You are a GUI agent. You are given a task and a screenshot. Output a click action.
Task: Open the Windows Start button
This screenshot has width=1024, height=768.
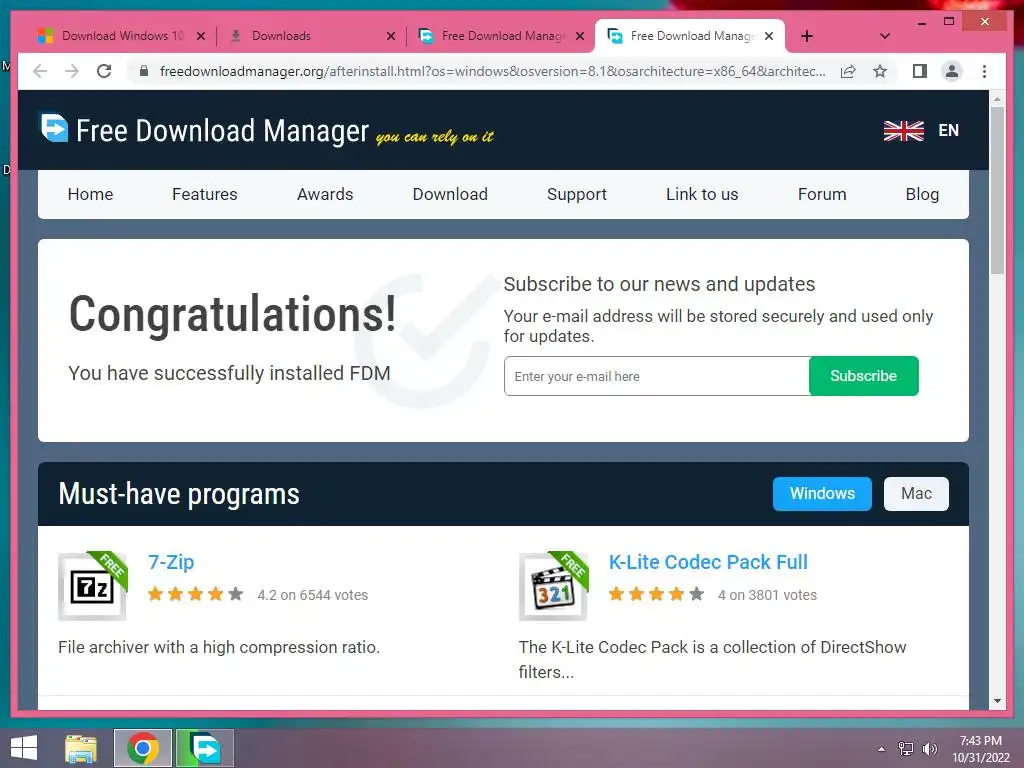tap(24, 748)
